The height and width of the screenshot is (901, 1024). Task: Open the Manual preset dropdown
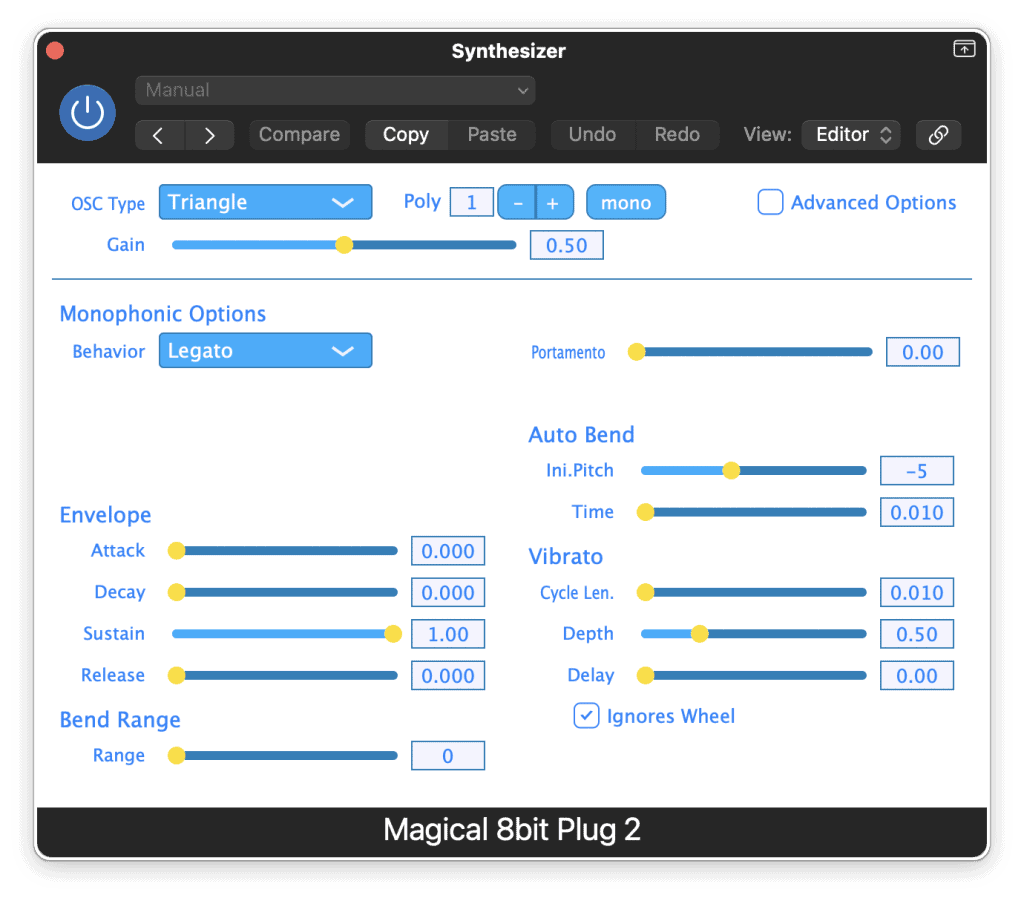coord(335,90)
